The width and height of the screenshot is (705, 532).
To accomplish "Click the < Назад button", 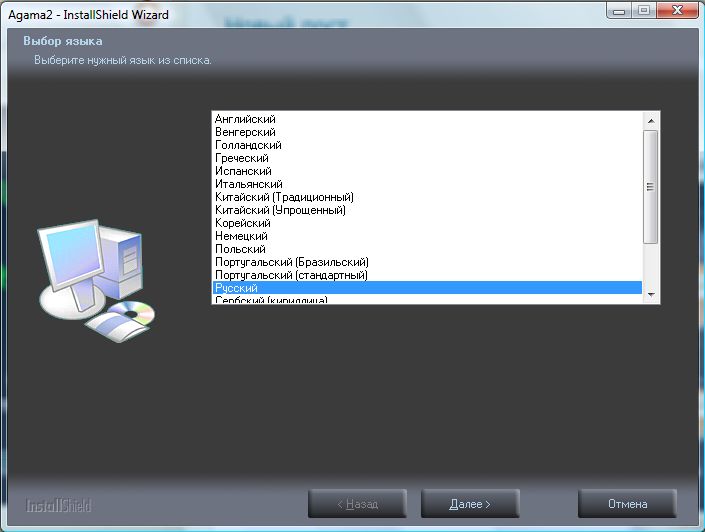I will 357,504.
